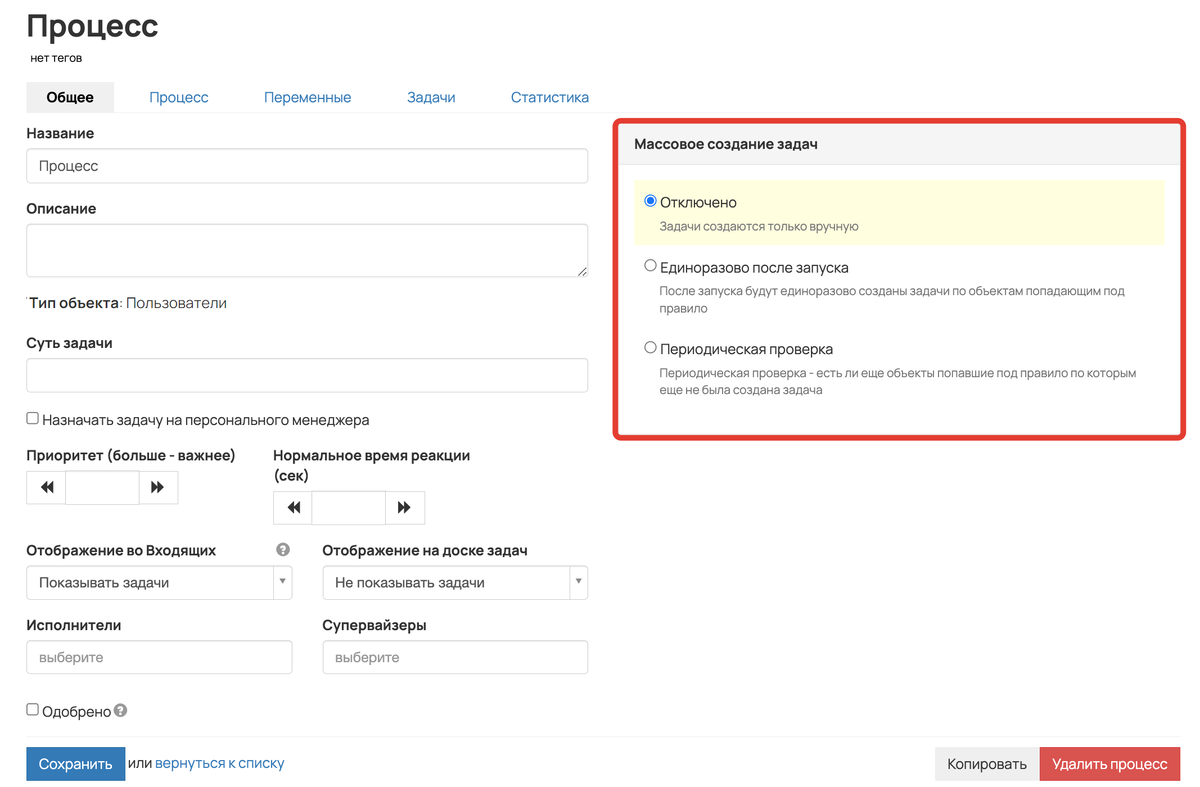The image size is (1200, 787).
Task: Click the нет тегов label
Action: coord(57,58)
